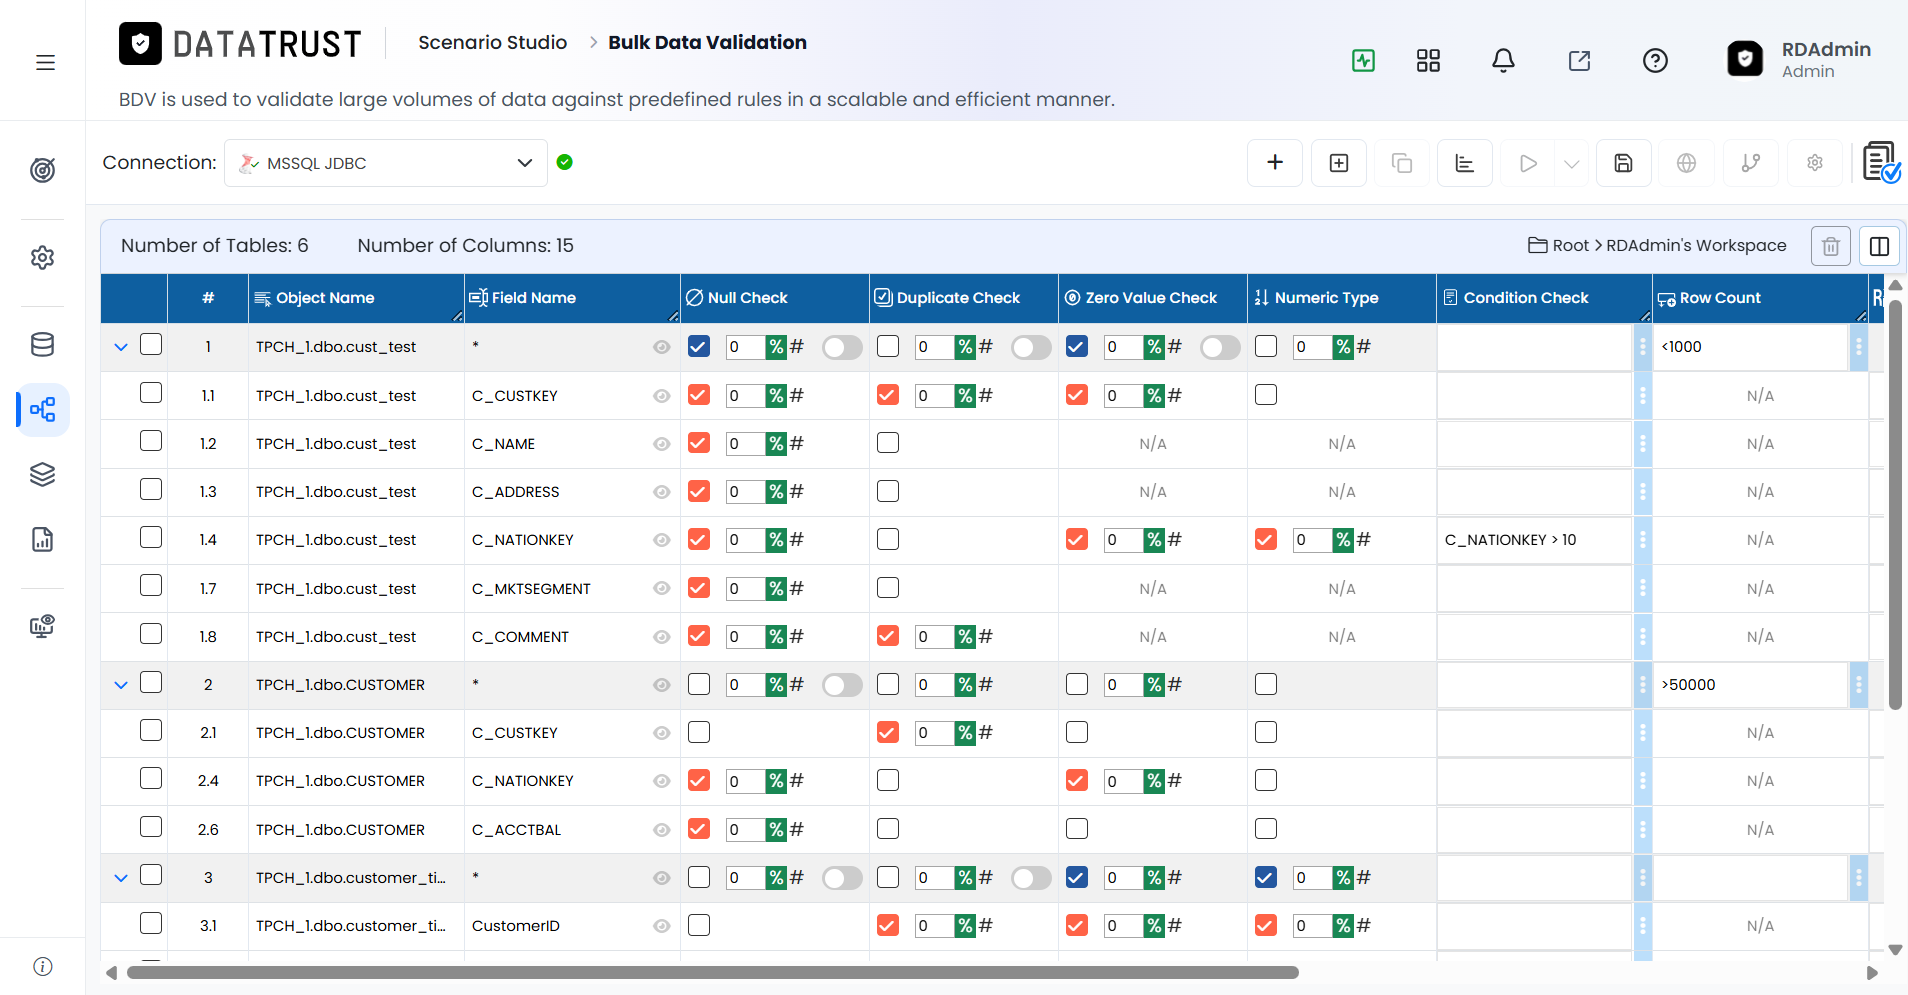Expand the run button dropdown arrow
This screenshot has height=995, width=1908.
[x=1571, y=164]
